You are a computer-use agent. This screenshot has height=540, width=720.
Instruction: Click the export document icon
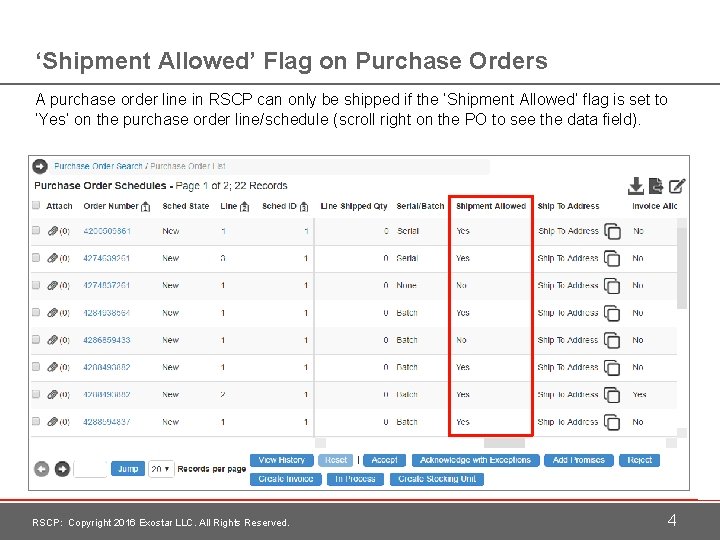tap(656, 186)
